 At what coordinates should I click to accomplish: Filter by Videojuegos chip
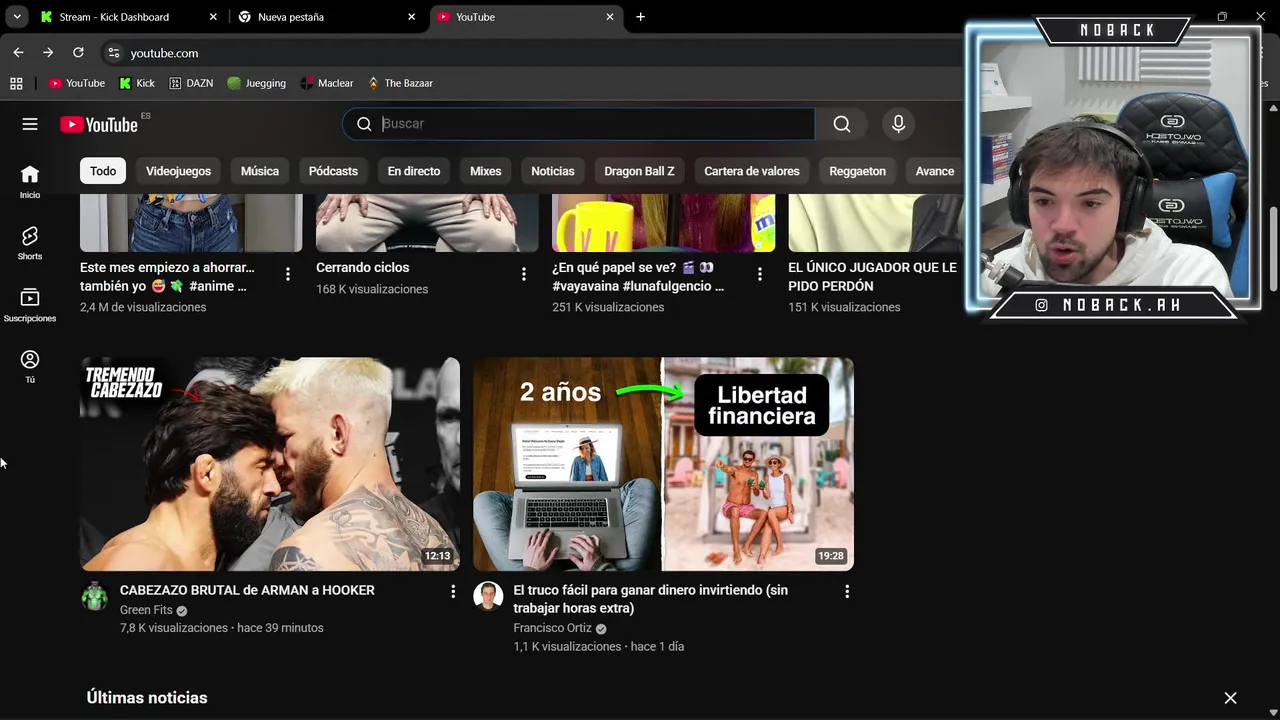tap(178, 171)
